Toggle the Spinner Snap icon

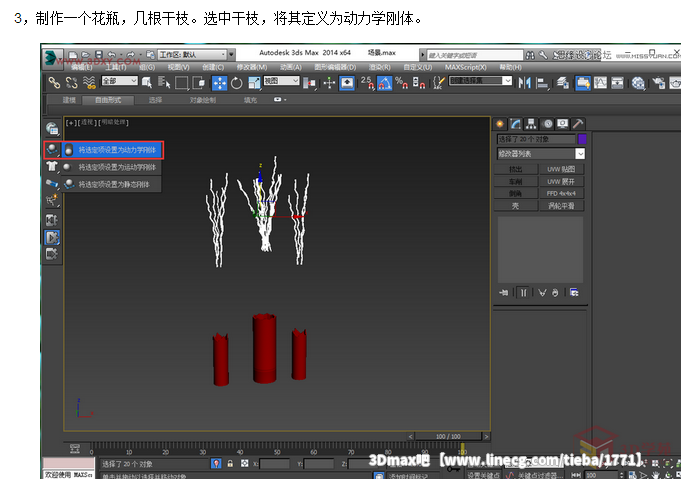419,83
